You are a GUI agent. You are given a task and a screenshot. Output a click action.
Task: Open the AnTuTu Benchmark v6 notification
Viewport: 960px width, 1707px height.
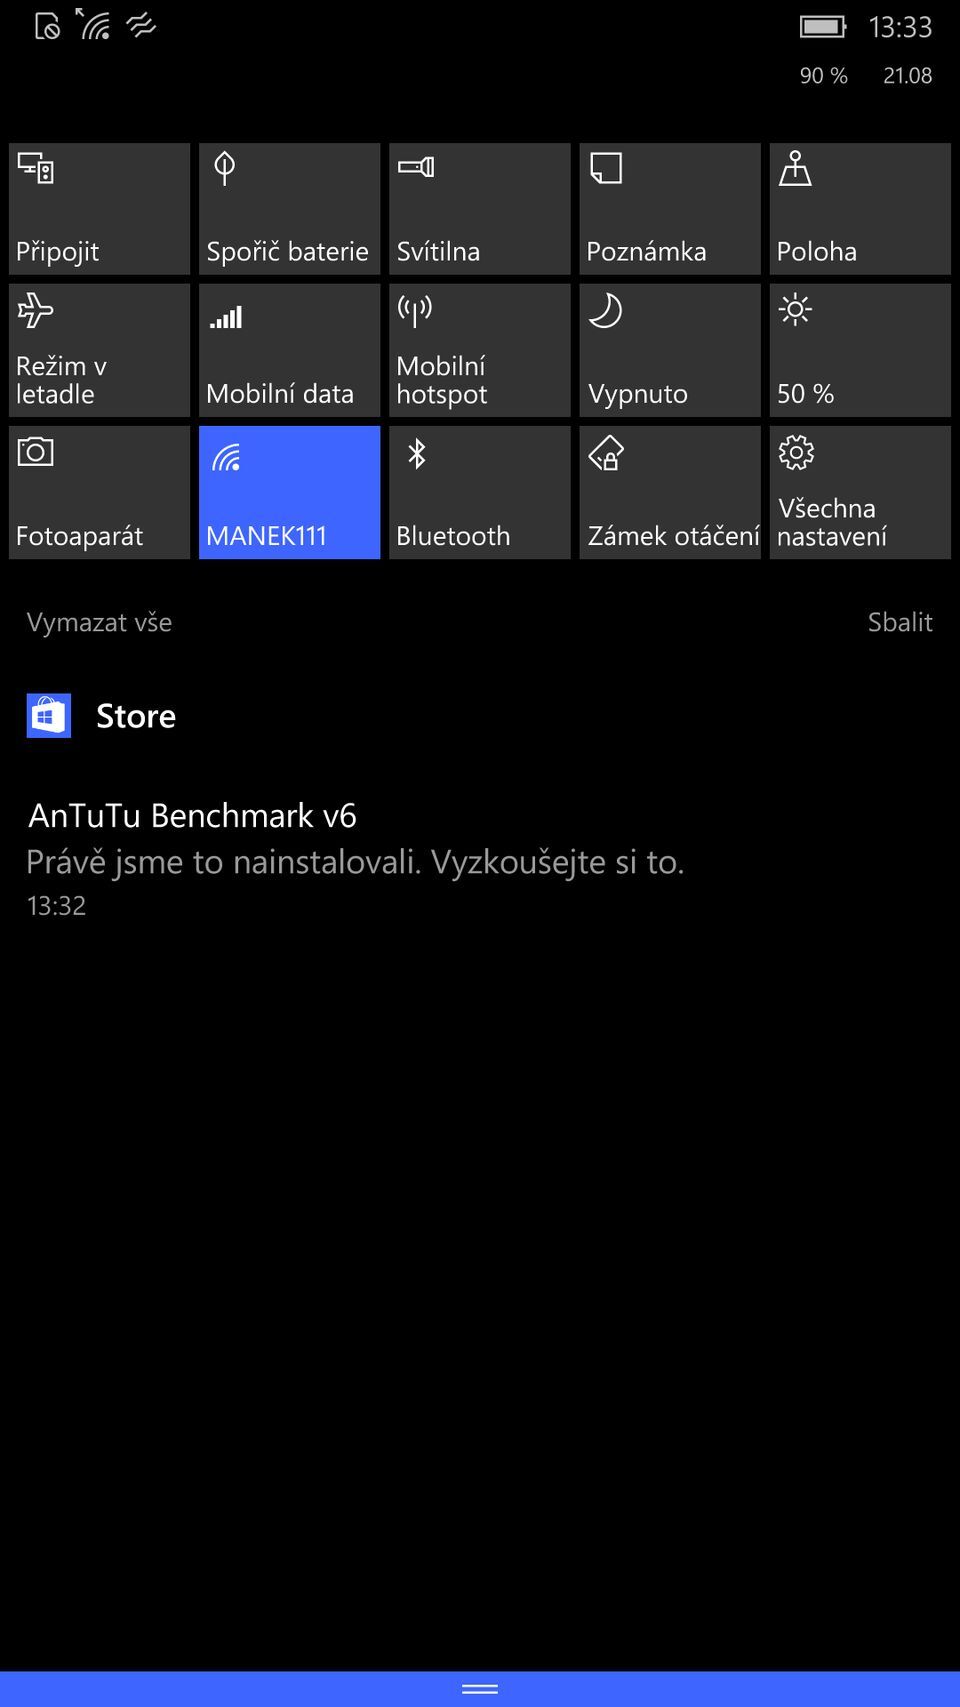(355, 860)
